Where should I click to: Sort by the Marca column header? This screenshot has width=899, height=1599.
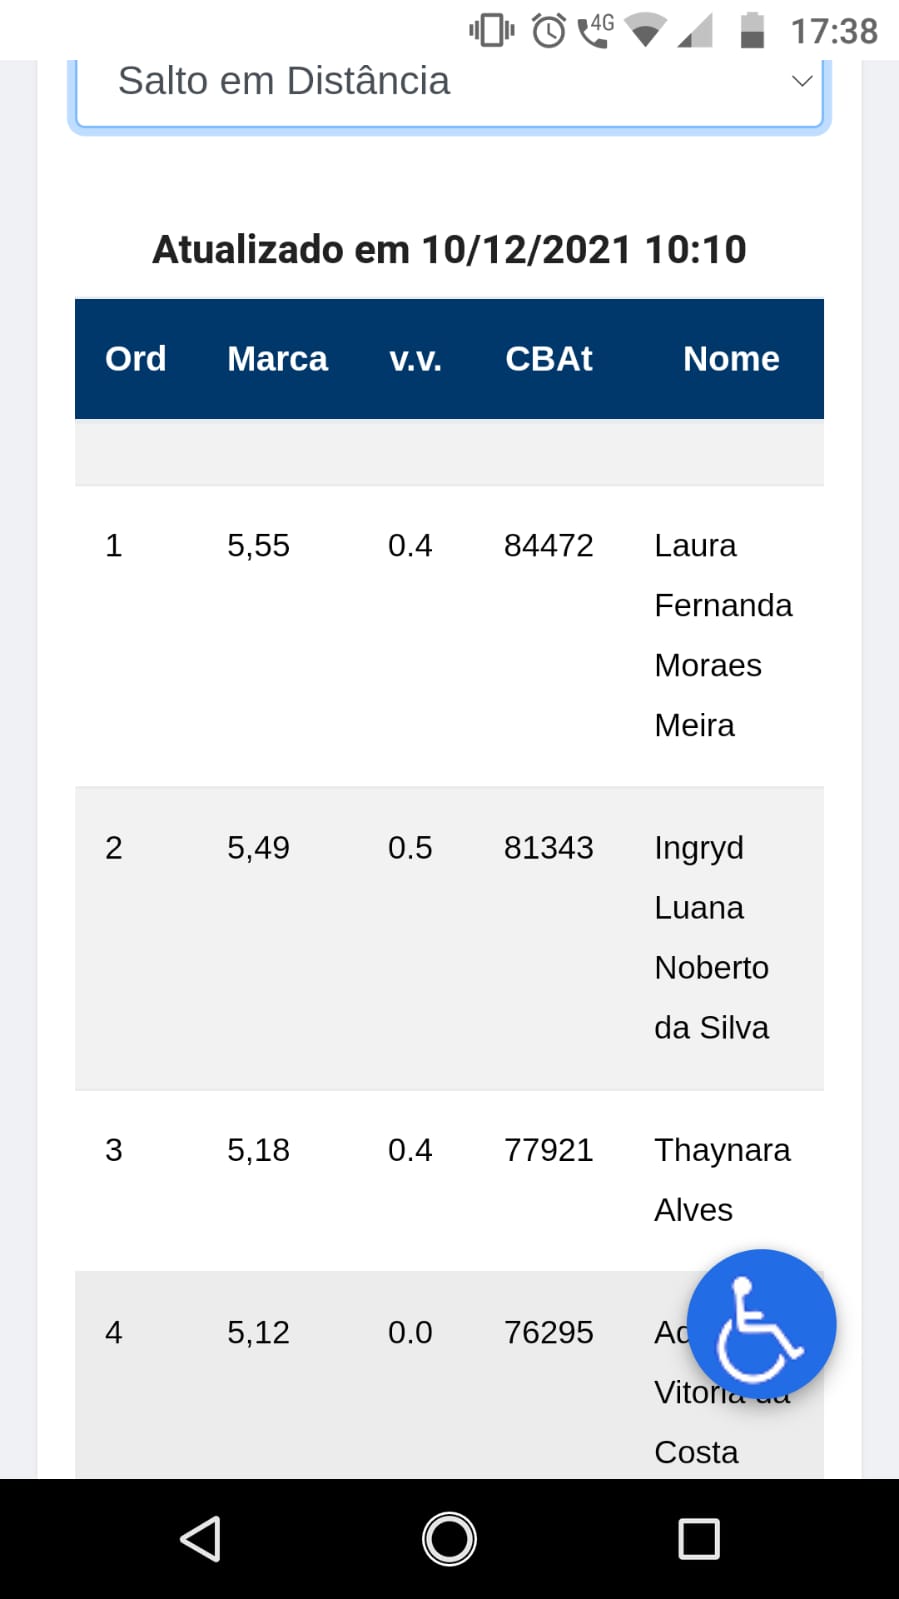[277, 359]
